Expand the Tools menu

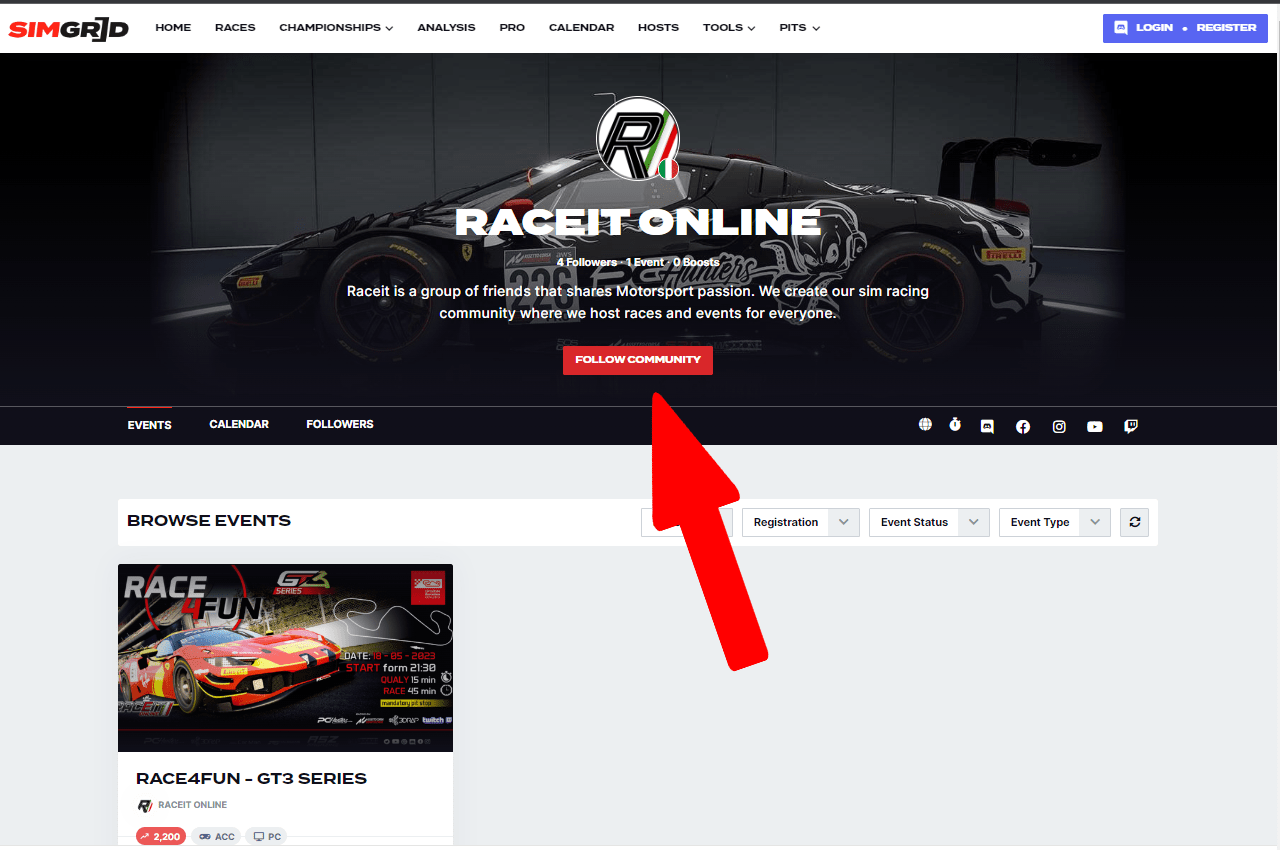[729, 28]
